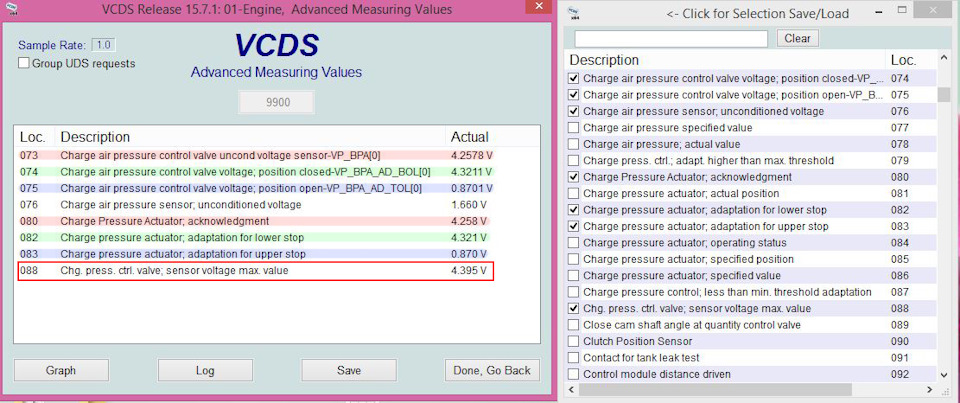The width and height of the screenshot is (960, 403).
Task: Check Charge pressure actuator; actual position
Action: pos(573,194)
